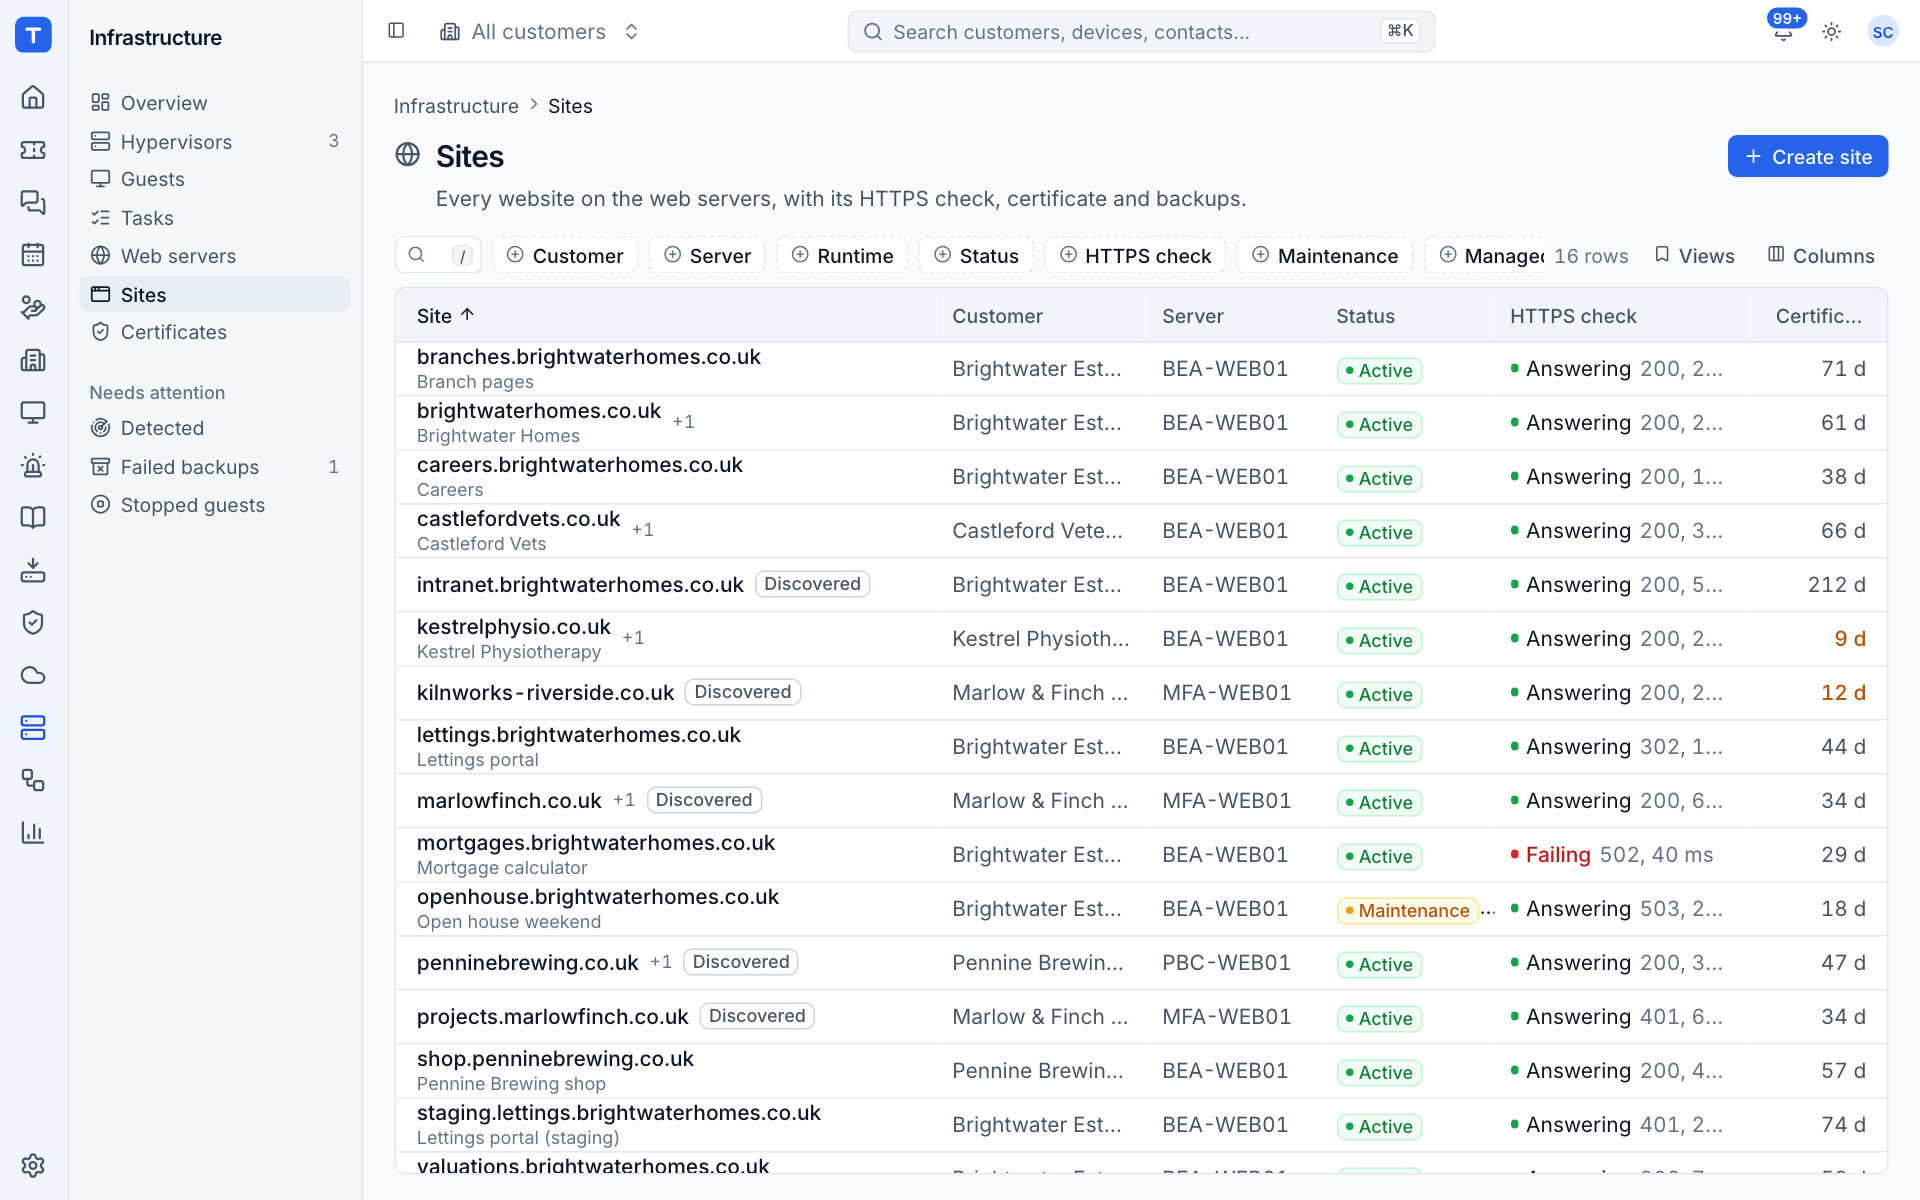Go to Overview in Infrastructure menu
The image size is (1920, 1200).
(x=215, y=103)
